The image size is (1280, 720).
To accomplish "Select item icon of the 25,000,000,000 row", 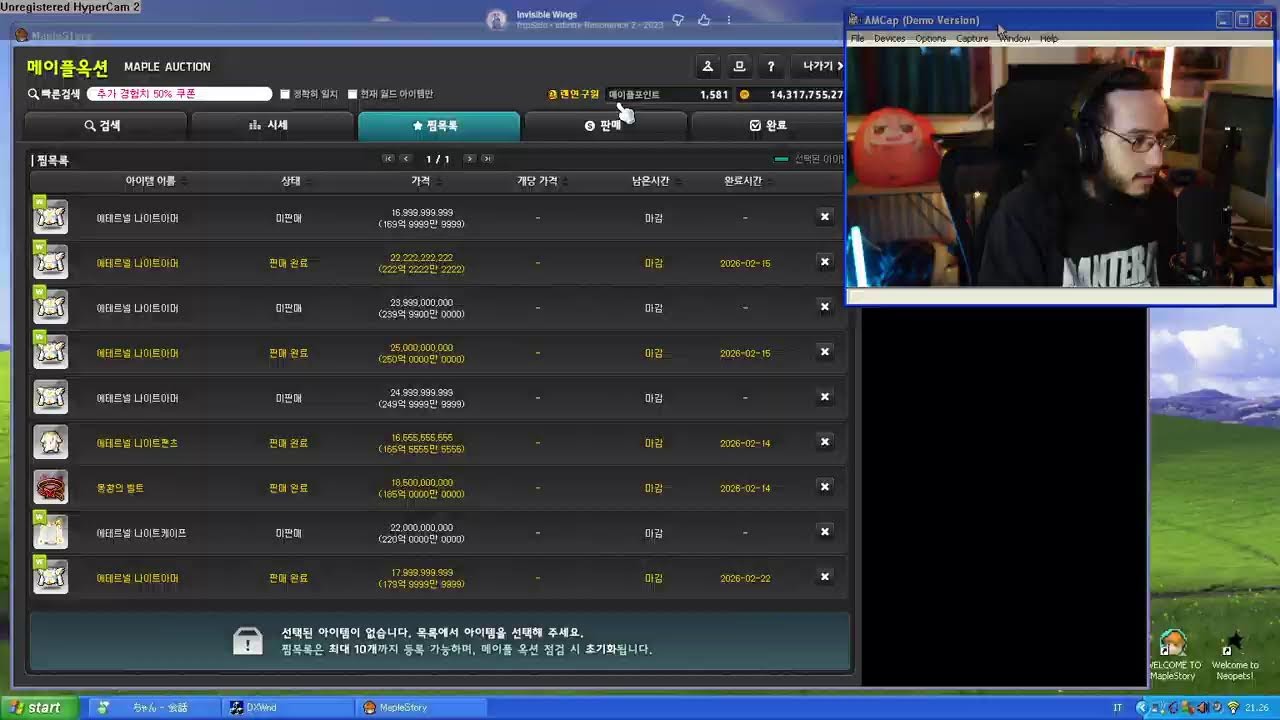I will pyautogui.click(x=51, y=352).
